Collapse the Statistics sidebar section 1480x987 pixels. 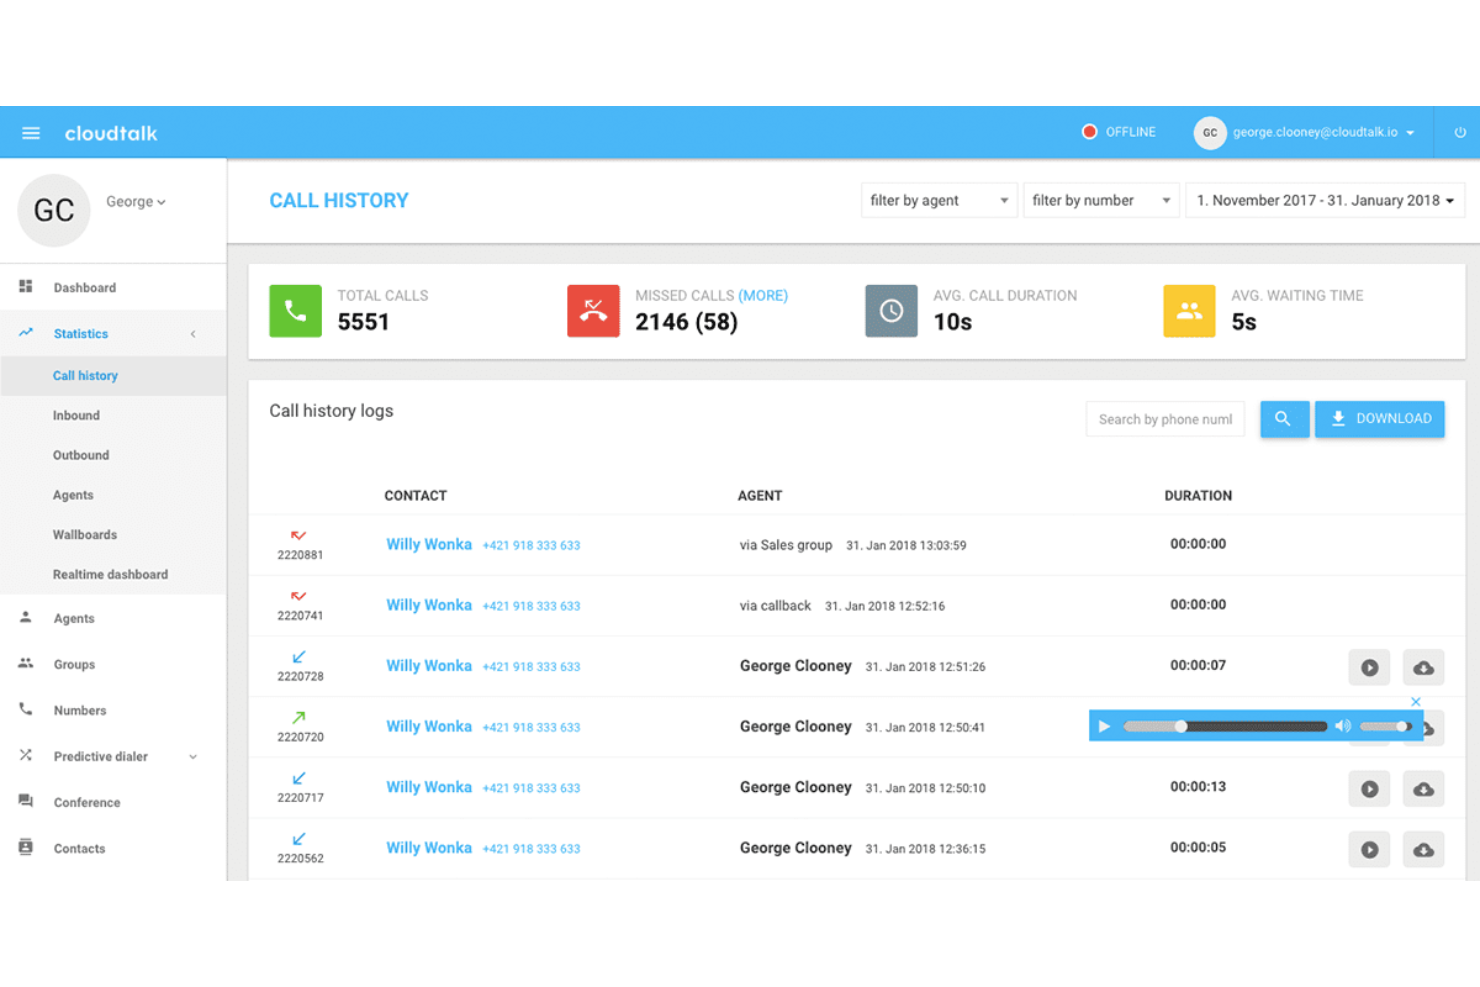coord(193,333)
